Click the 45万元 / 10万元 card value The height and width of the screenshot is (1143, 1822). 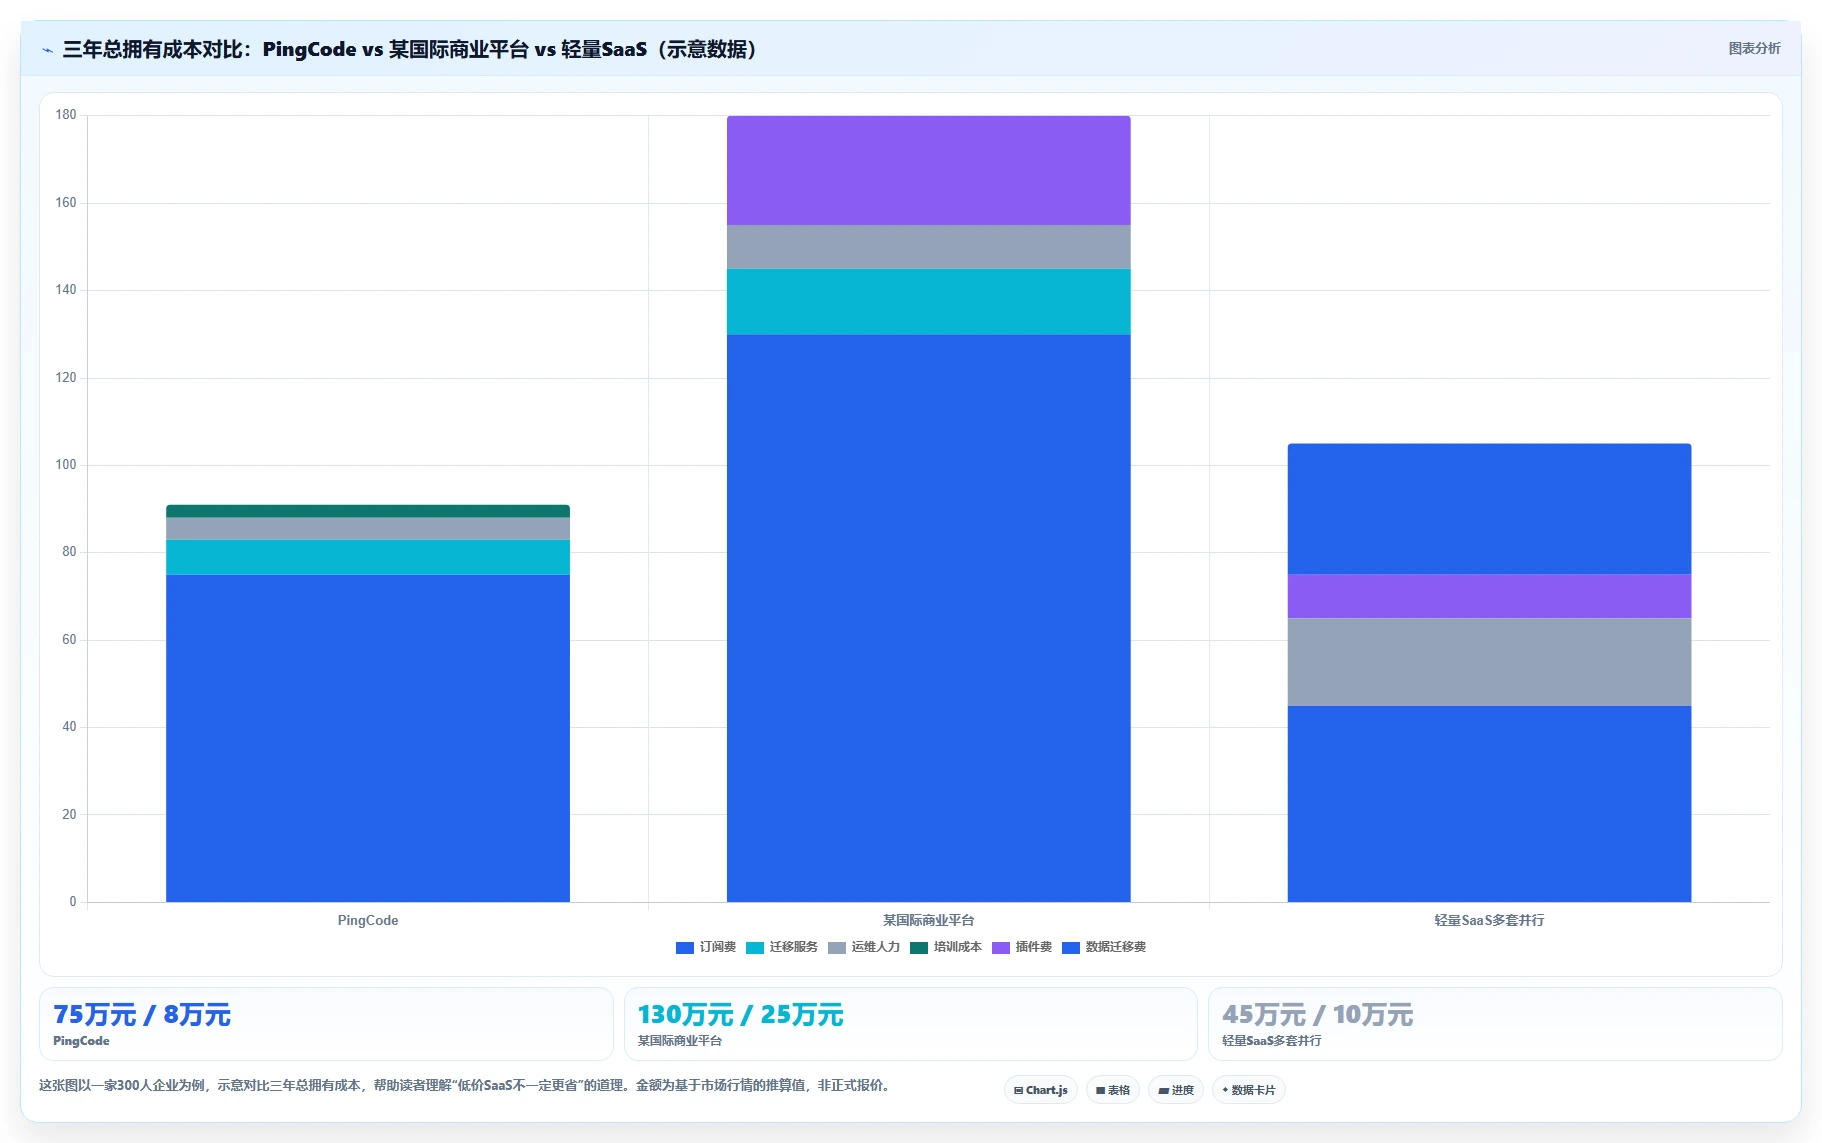(1318, 1015)
